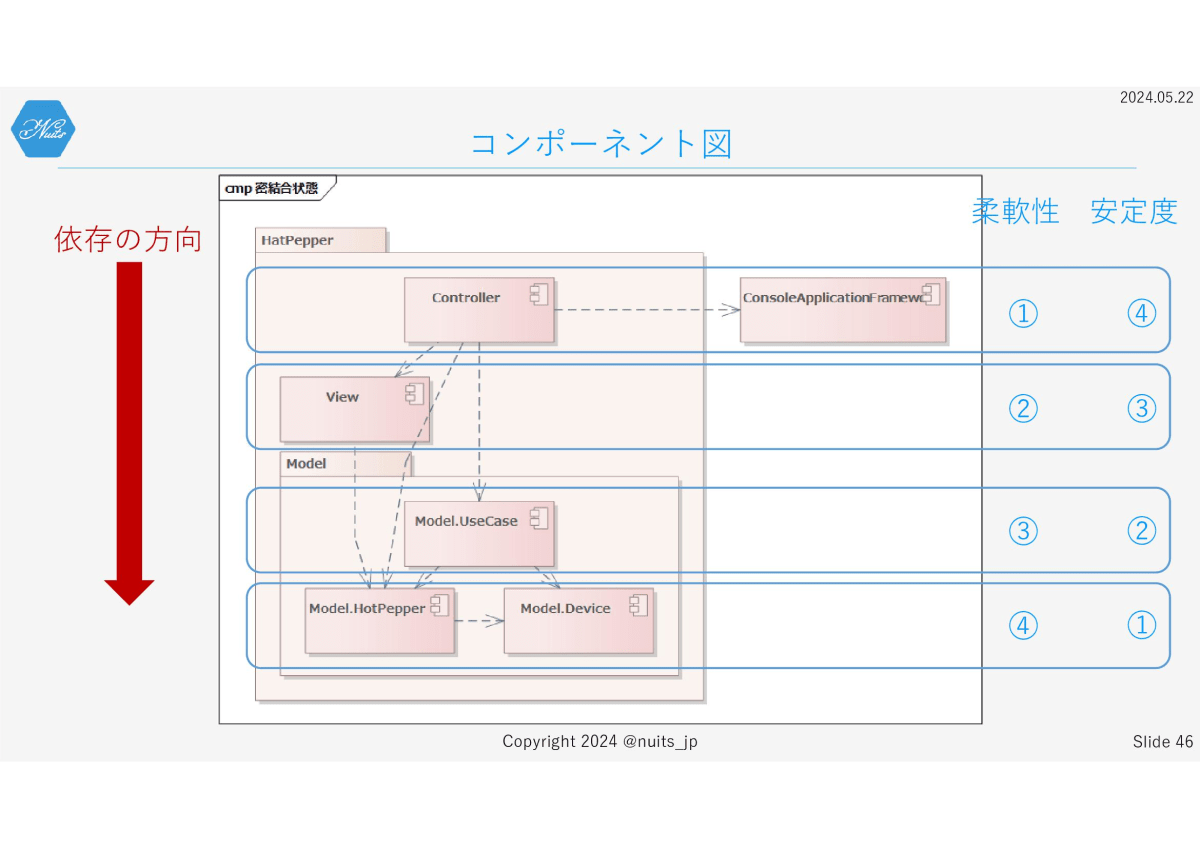
Task: Click the ① under the 柔軟性 column
Action: pyautogui.click(x=1022, y=314)
